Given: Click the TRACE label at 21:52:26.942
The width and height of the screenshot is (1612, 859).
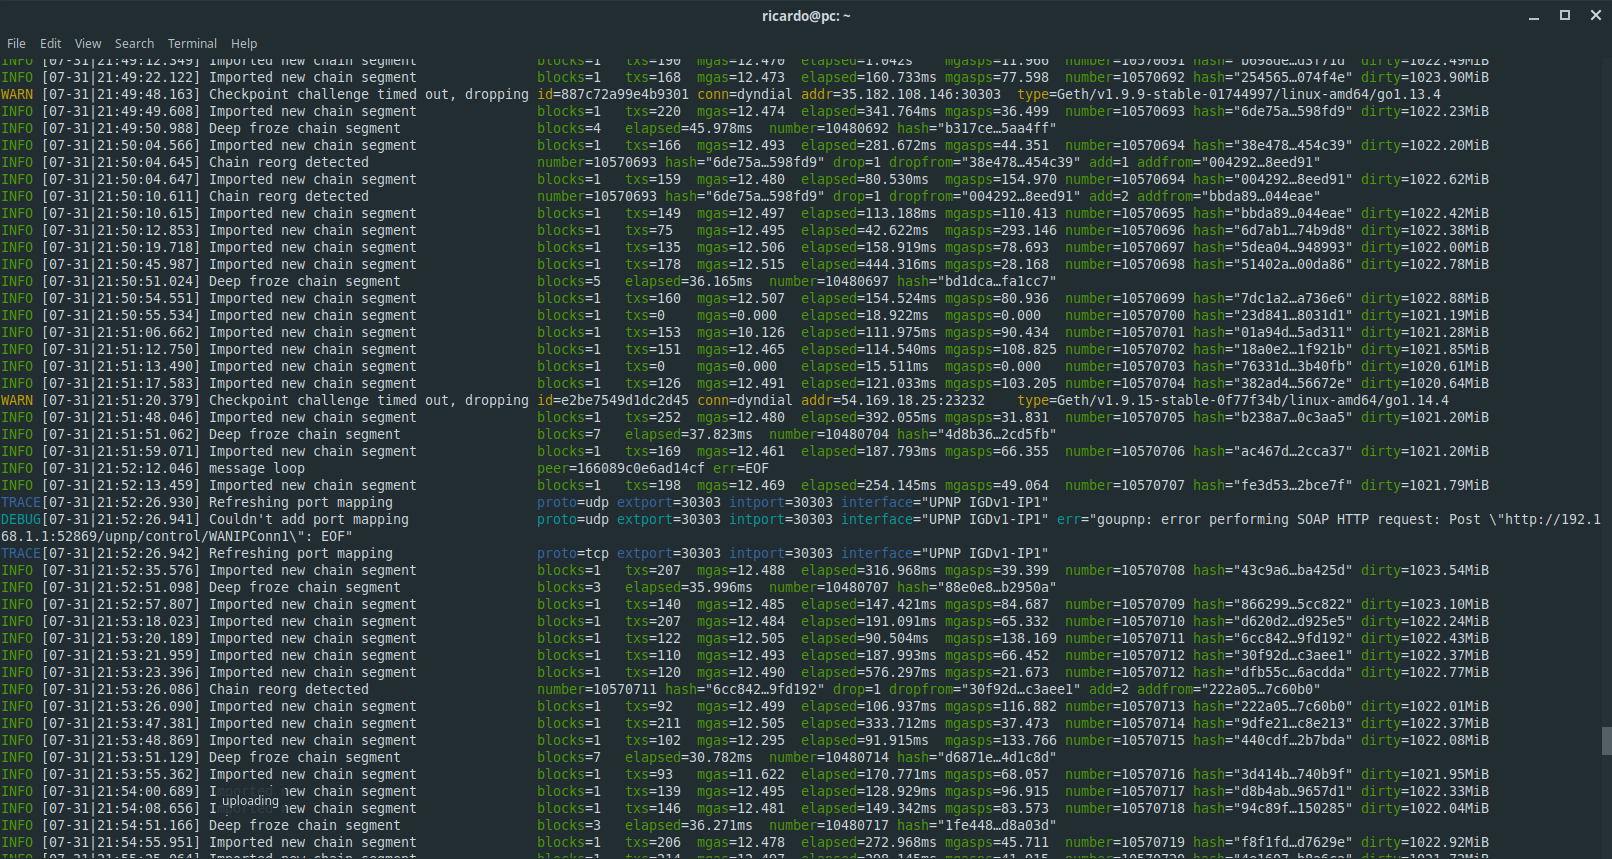Looking at the screenshot, I should click(x=21, y=553).
